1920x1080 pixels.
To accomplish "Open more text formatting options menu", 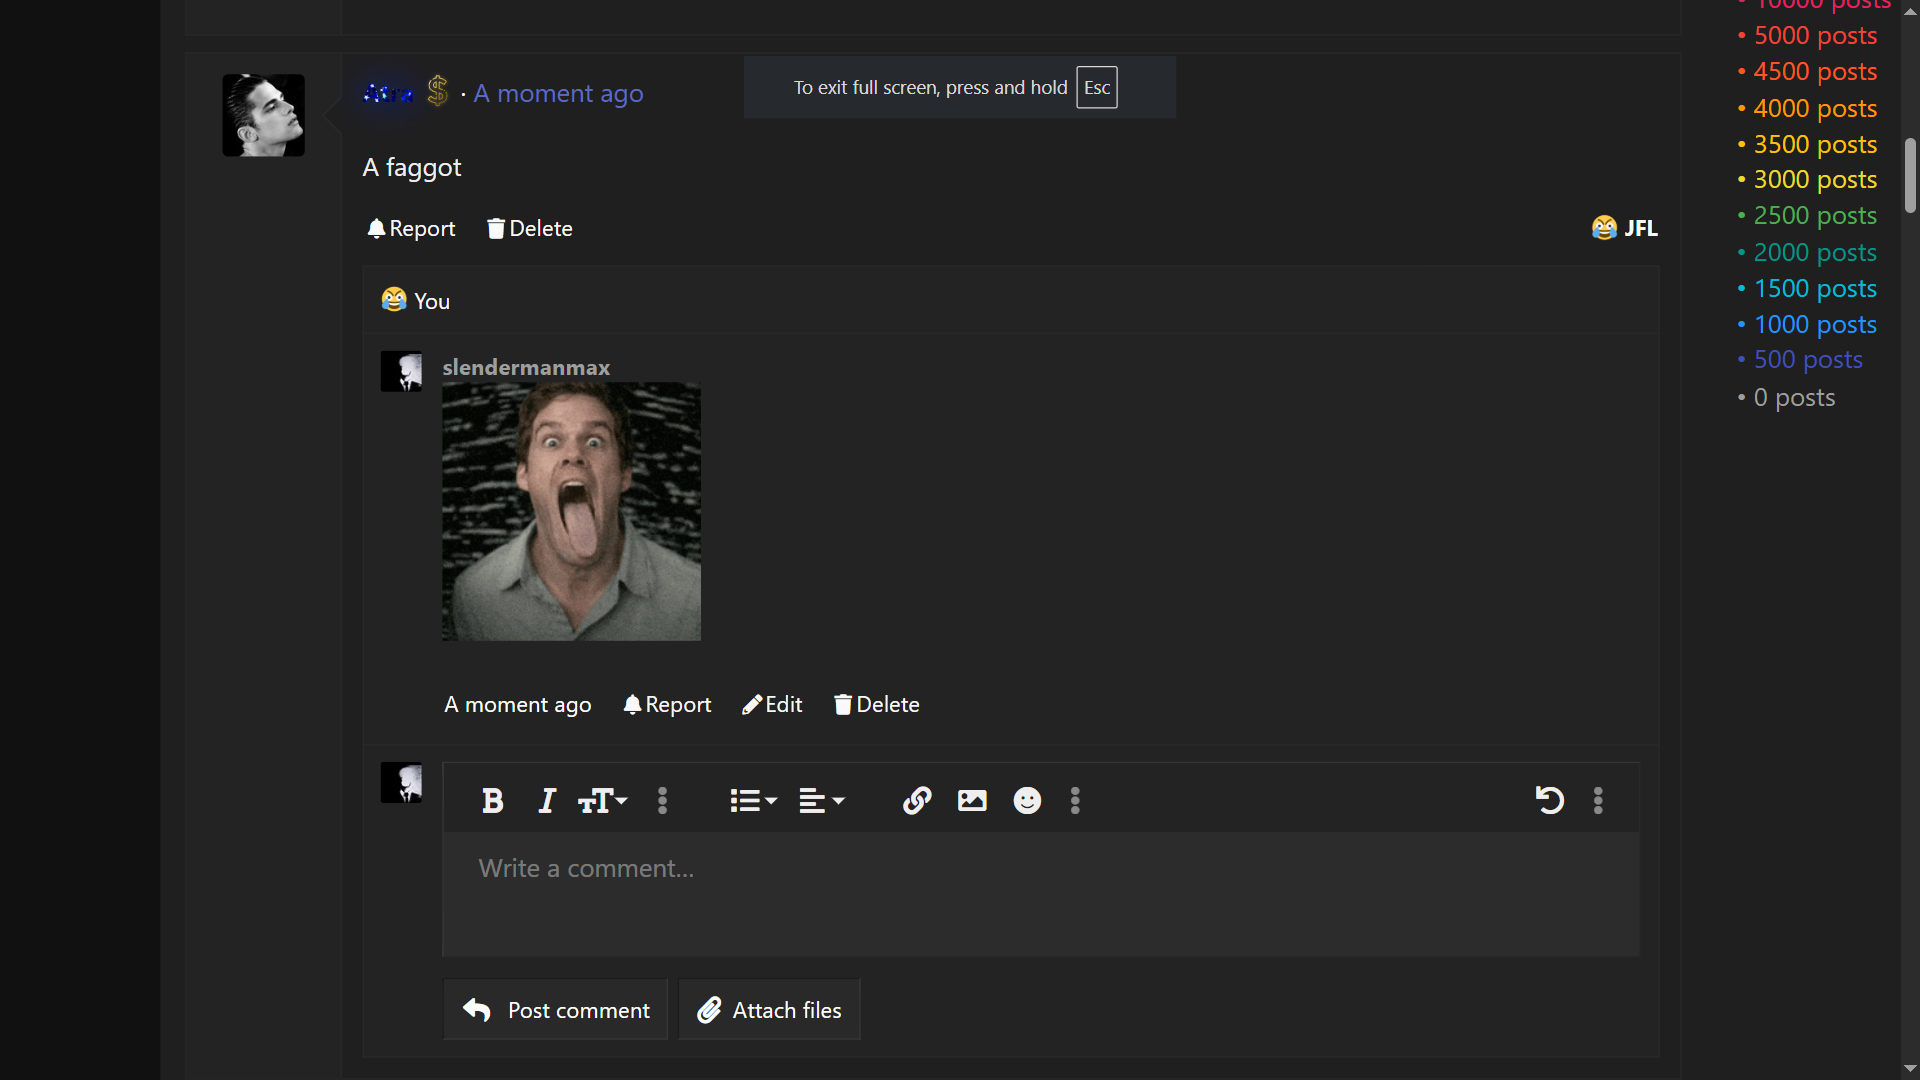I will click(x=662, y=801).
